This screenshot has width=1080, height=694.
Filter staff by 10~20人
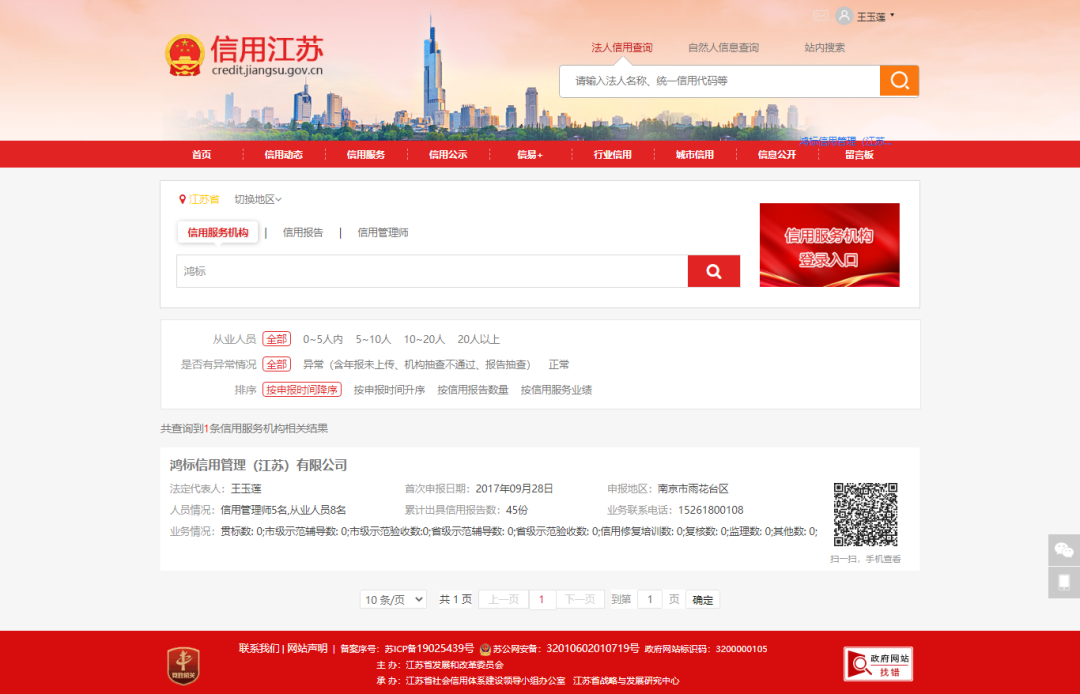(424, 339)
